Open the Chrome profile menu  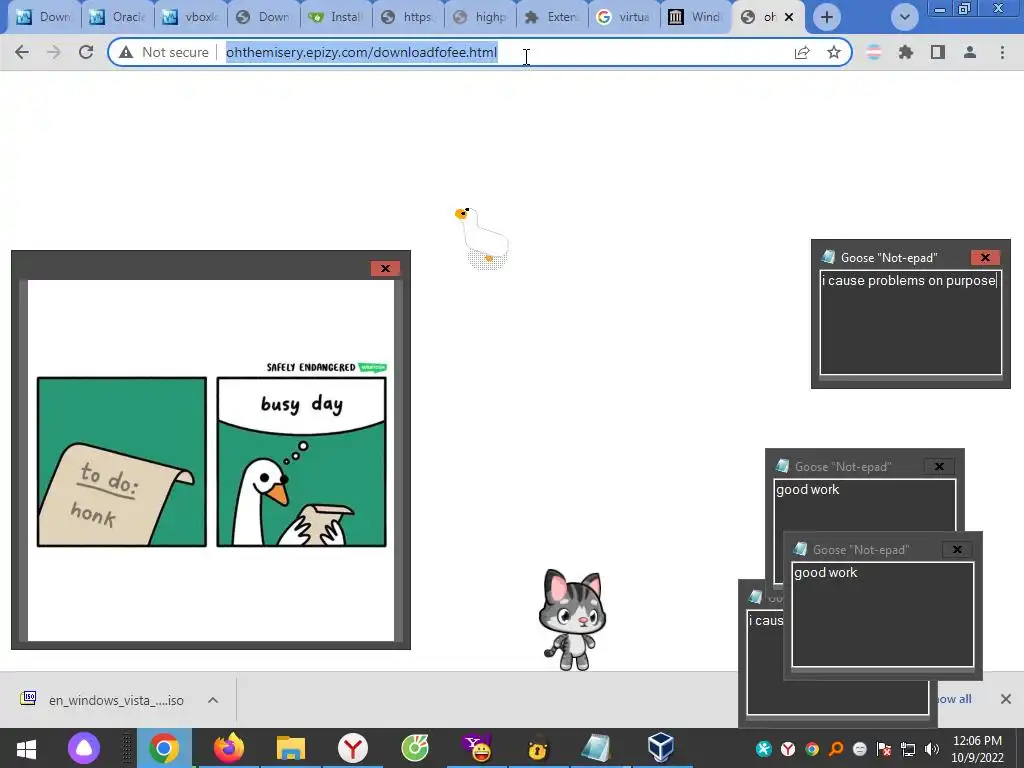point(970,52)
